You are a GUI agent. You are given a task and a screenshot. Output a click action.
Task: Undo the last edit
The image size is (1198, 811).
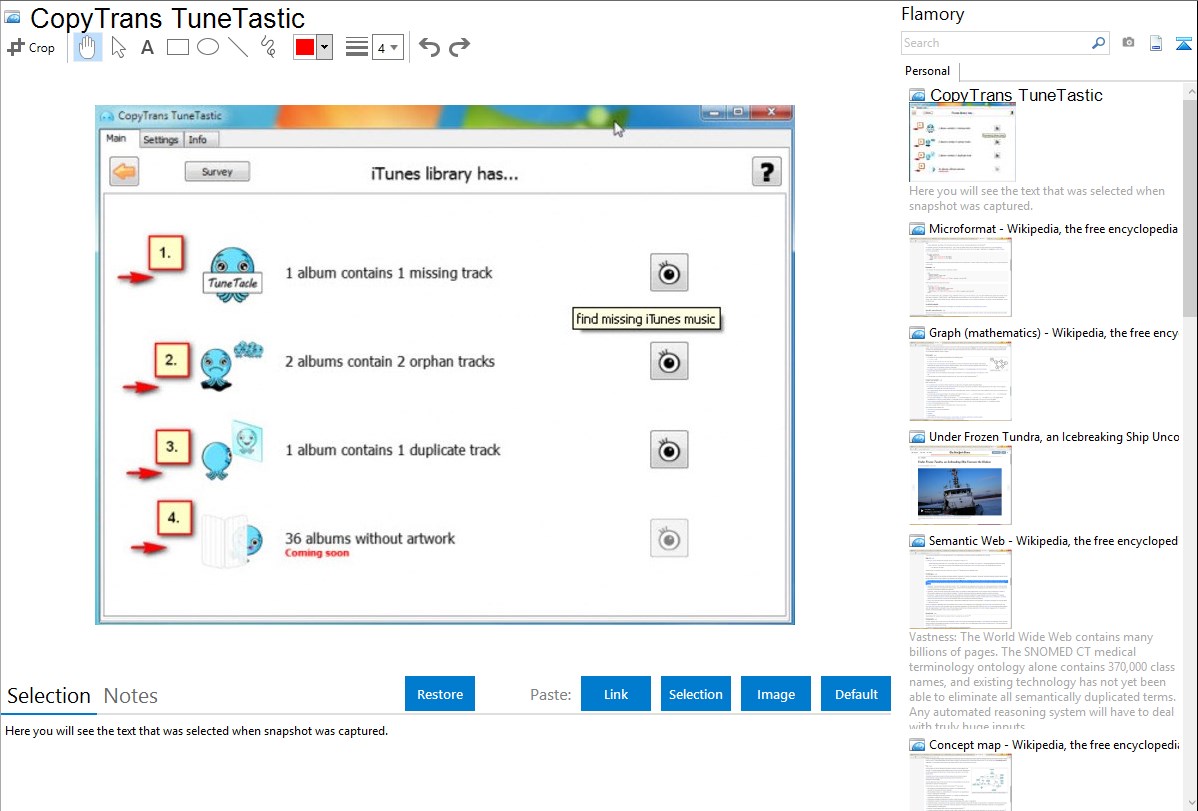pyautogui.click(x=429, y=47)
